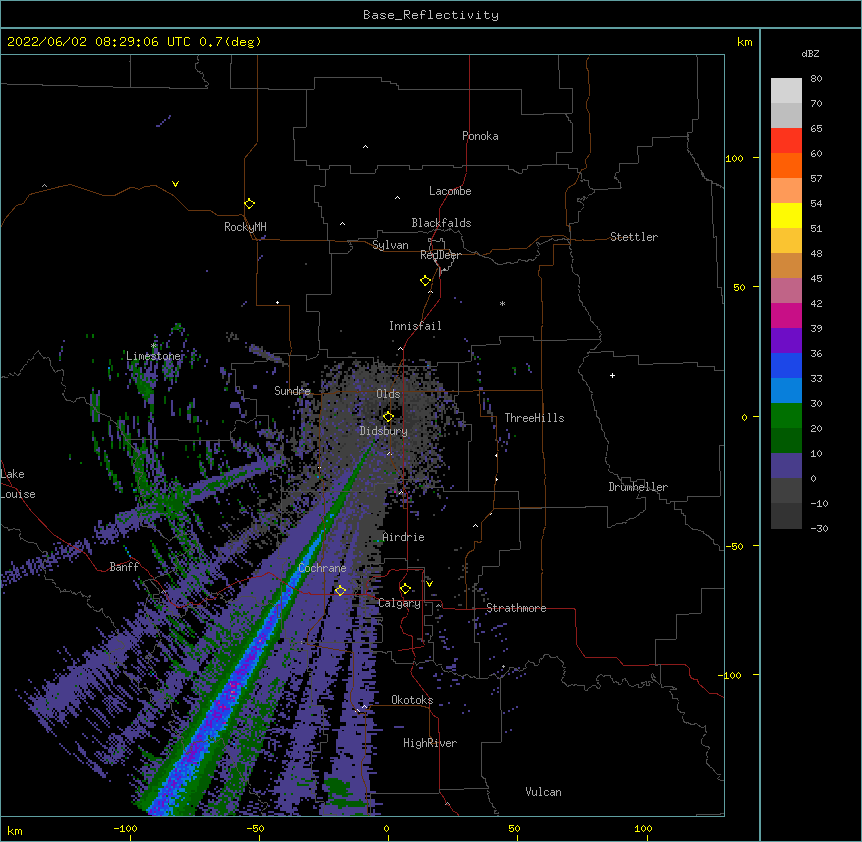Select the 65 dBZ red color swatch
Image resolution: width=862 pixels, height=842 pixels.
tap(786, 140)
